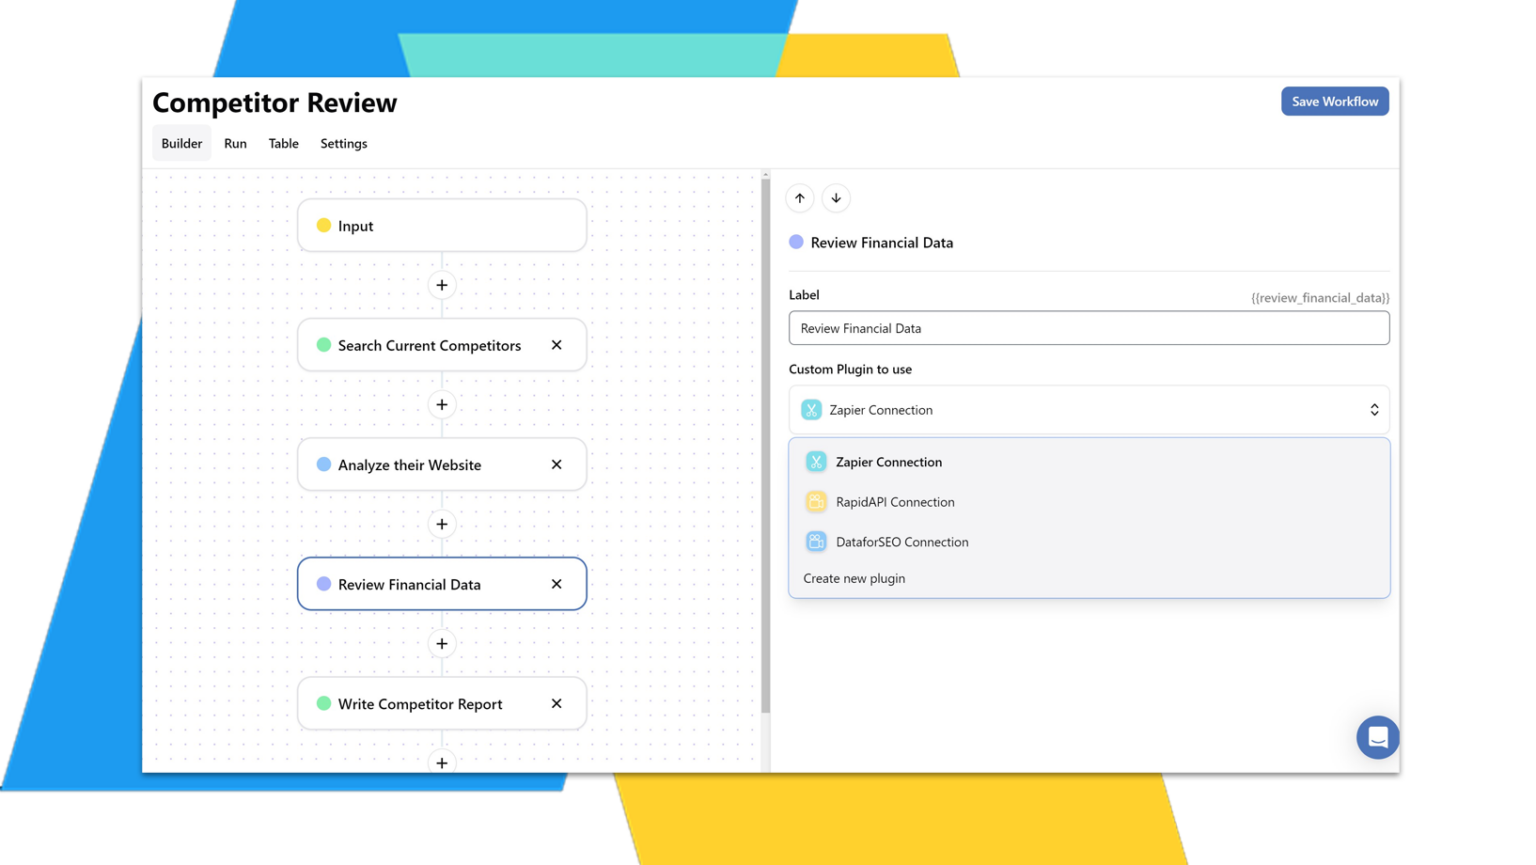Edit the Review Financial Data label field
This screenshot has height=865, width=1536.
point(1088,328)
